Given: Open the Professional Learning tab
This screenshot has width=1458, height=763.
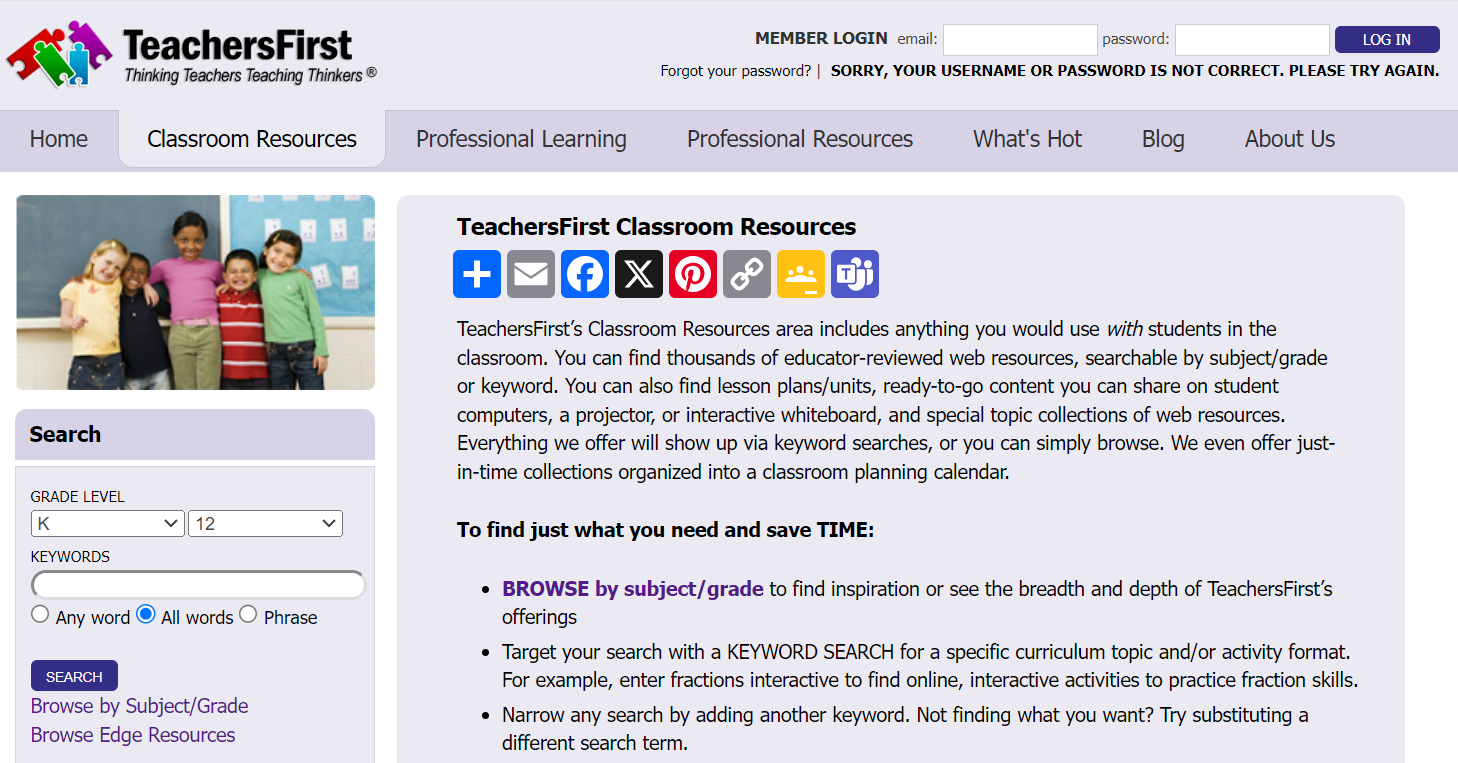Looking at the screenshot, I should [x=521, y=139].
